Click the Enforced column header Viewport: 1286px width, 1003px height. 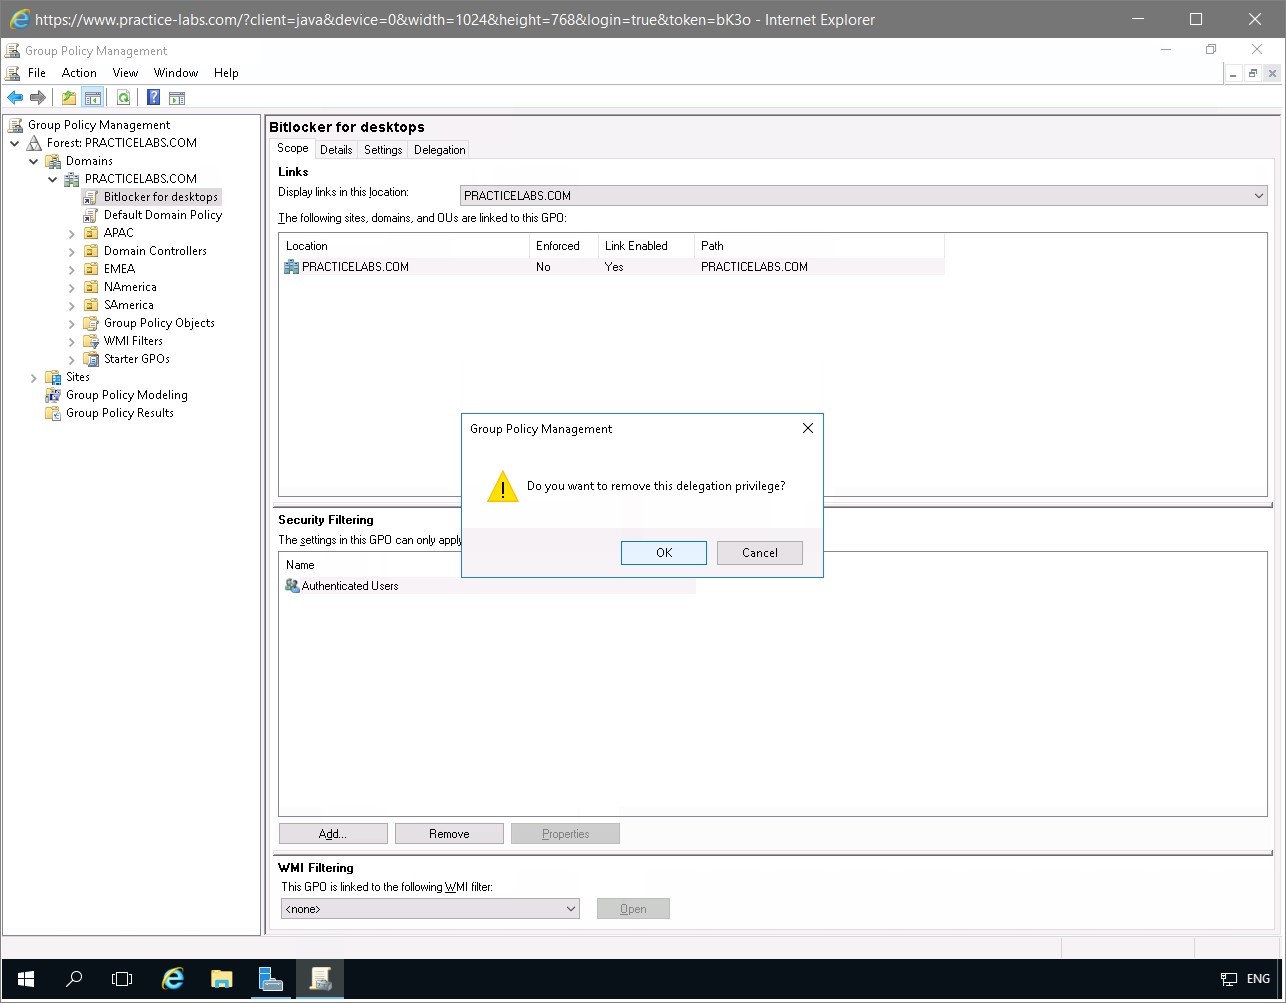564,246
